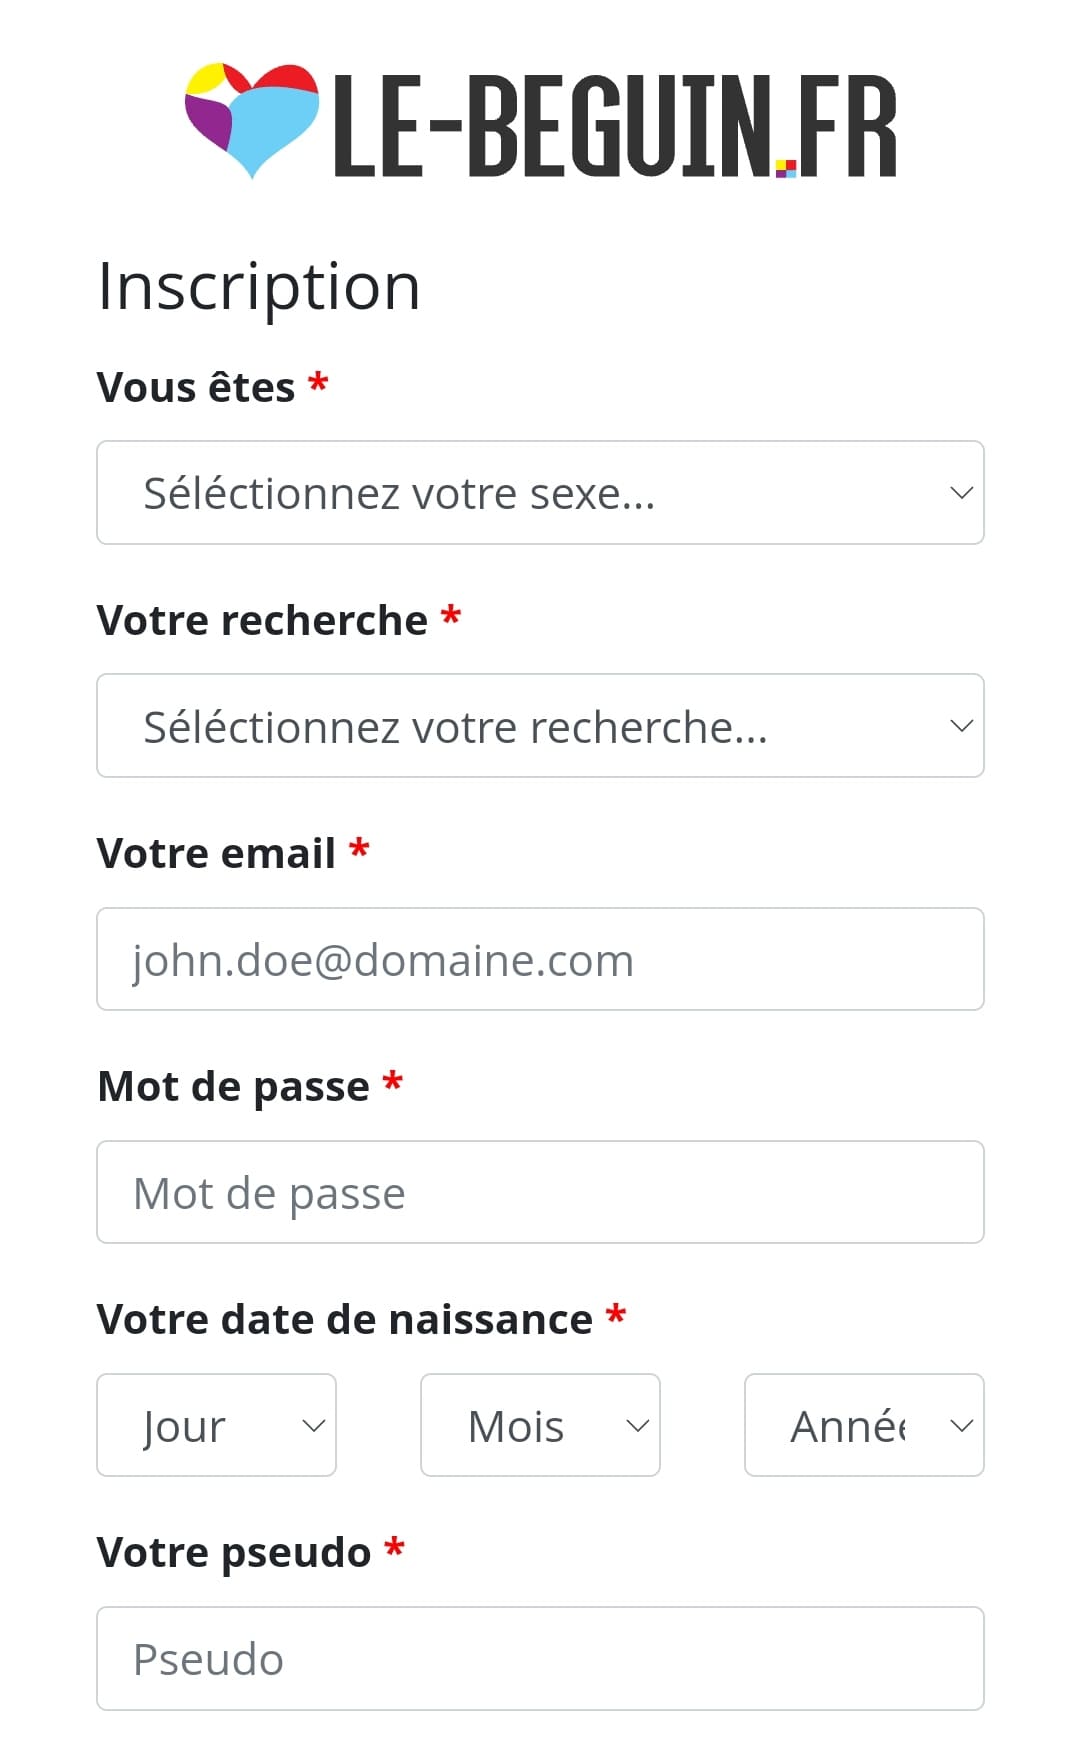The height and width of the screenshot is (1746, 1080).
Task: Click the 'Vous êtes' field label
Action: (x=196, y=388)
